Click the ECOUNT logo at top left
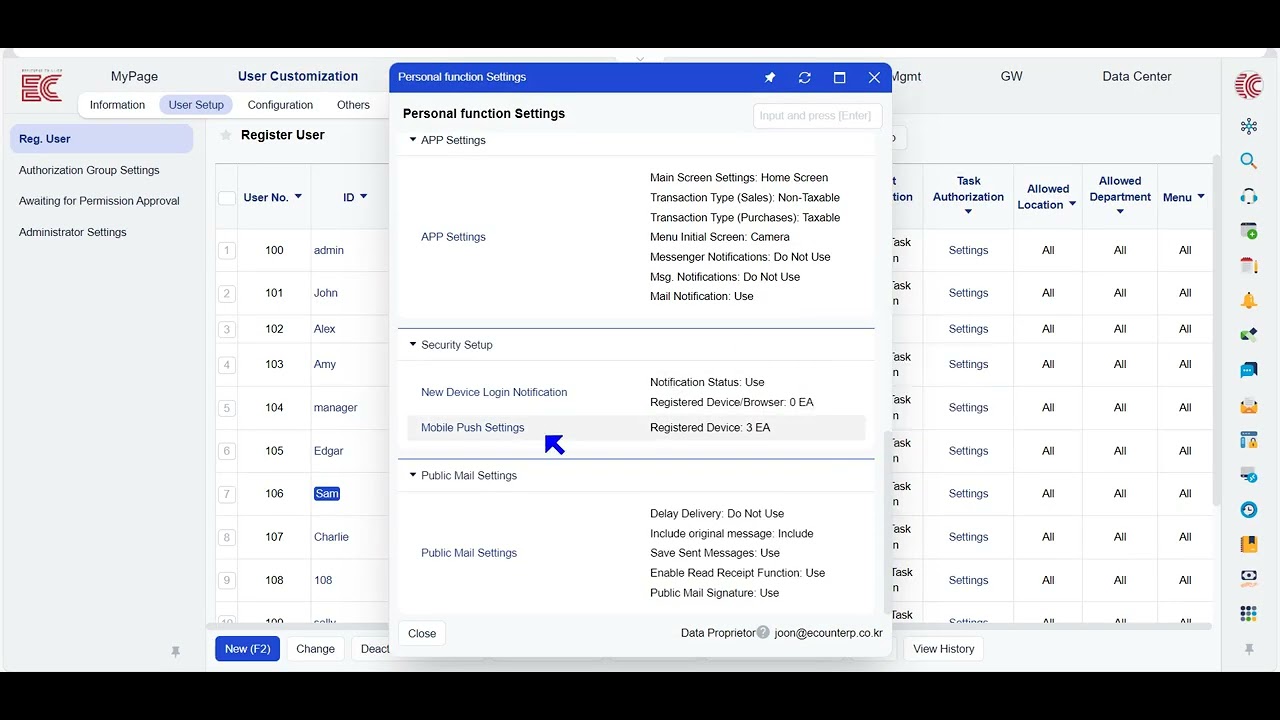The width and height of the screenshot is (1280, 720). pos(42,87)
